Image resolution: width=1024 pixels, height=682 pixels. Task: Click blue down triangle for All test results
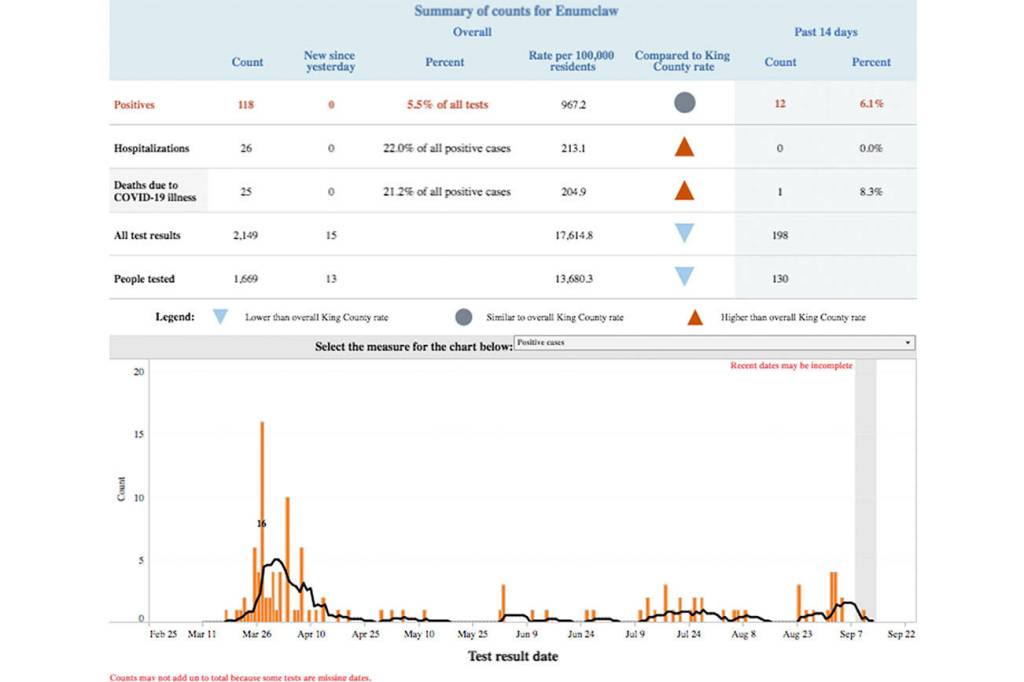click(x=684, y=233)
